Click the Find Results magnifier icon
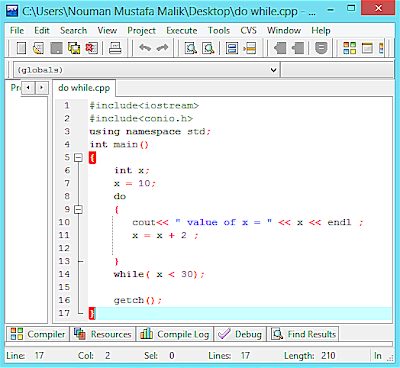Image resolution: width=400 pixels, height=368 pixels. pyautogui.click(x=277, y=334)
